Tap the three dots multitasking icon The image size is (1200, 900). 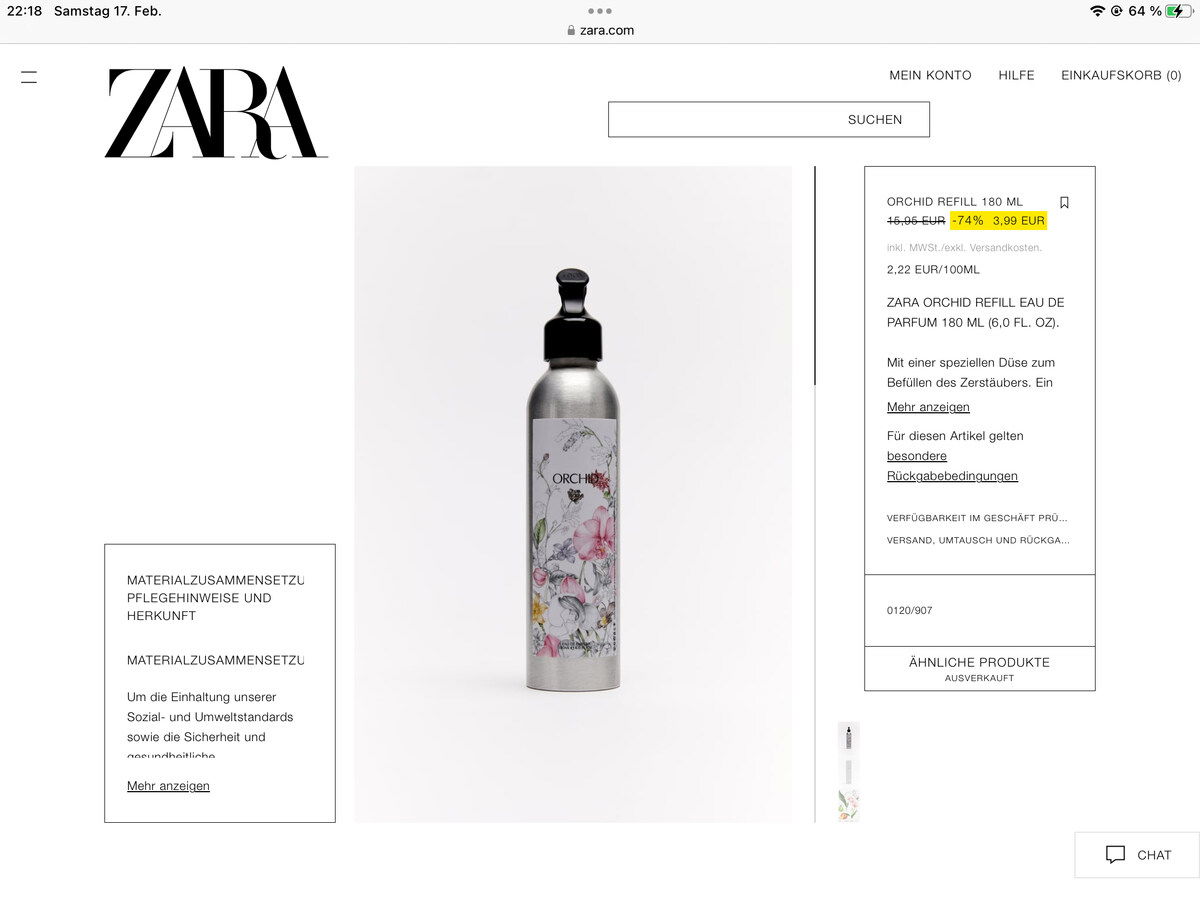(x=600, y=11)
